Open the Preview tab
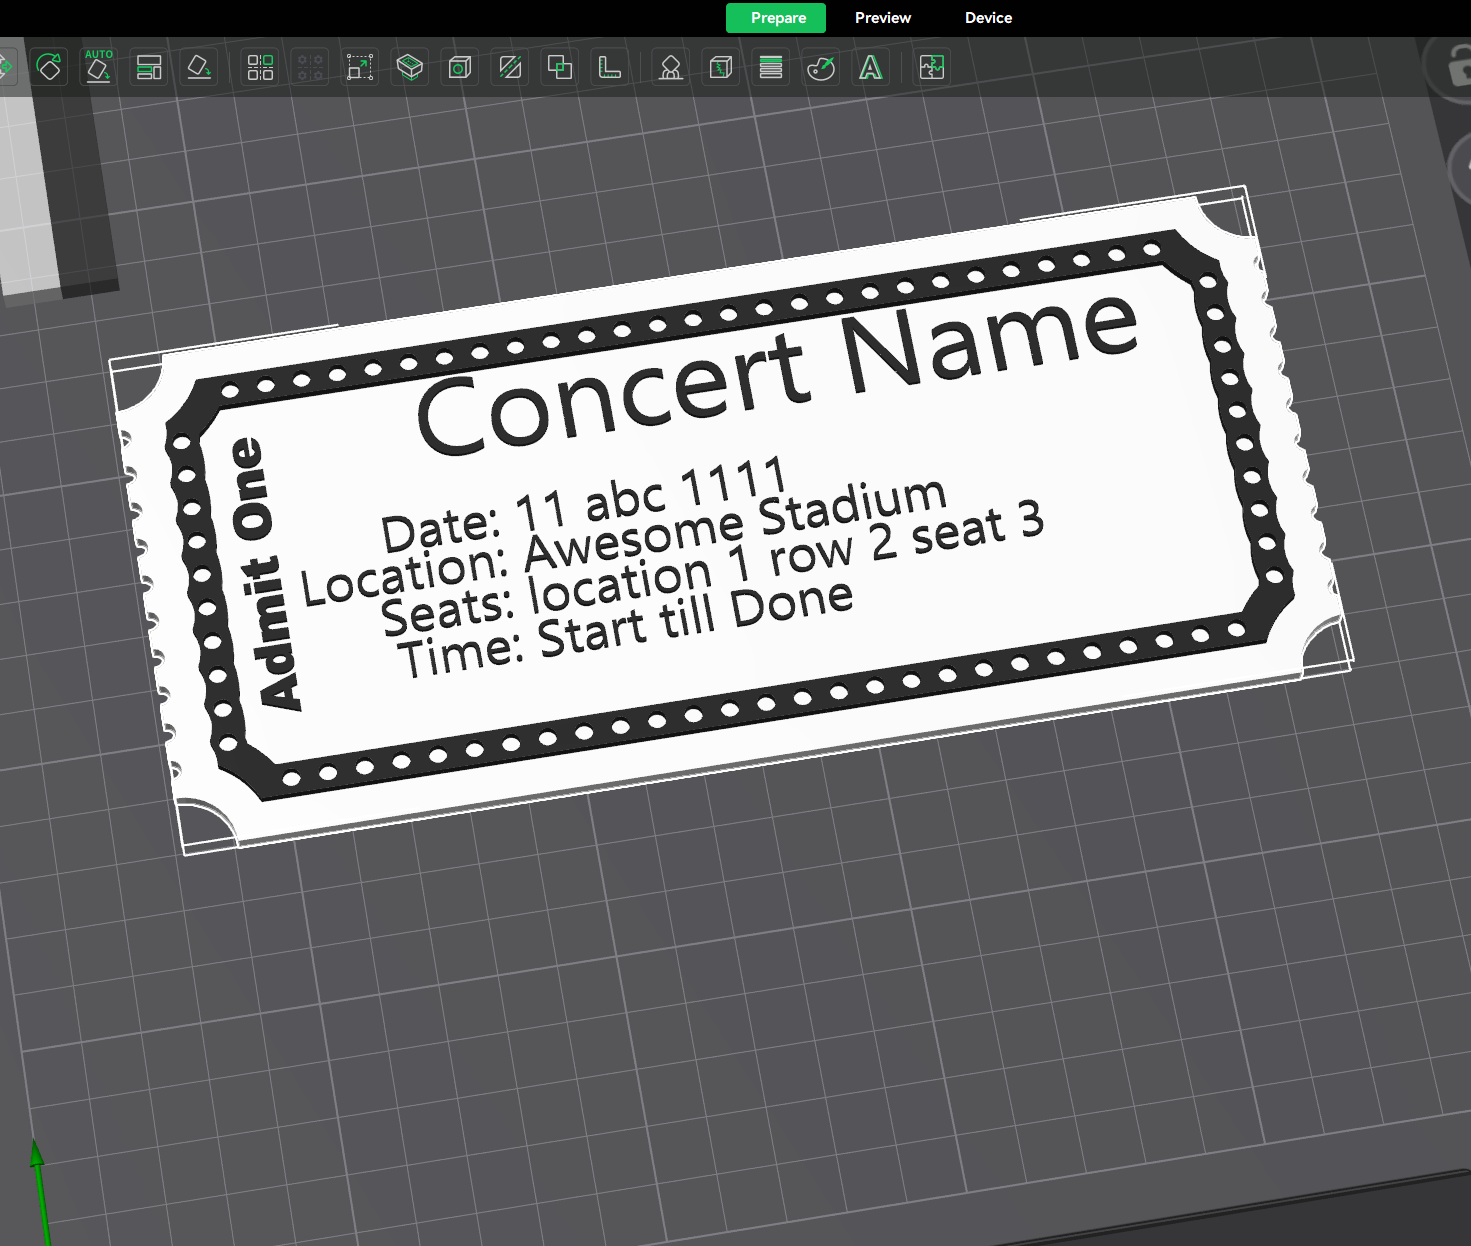The height and width of the screenshot is (1246, 1471). pos(882,18)
